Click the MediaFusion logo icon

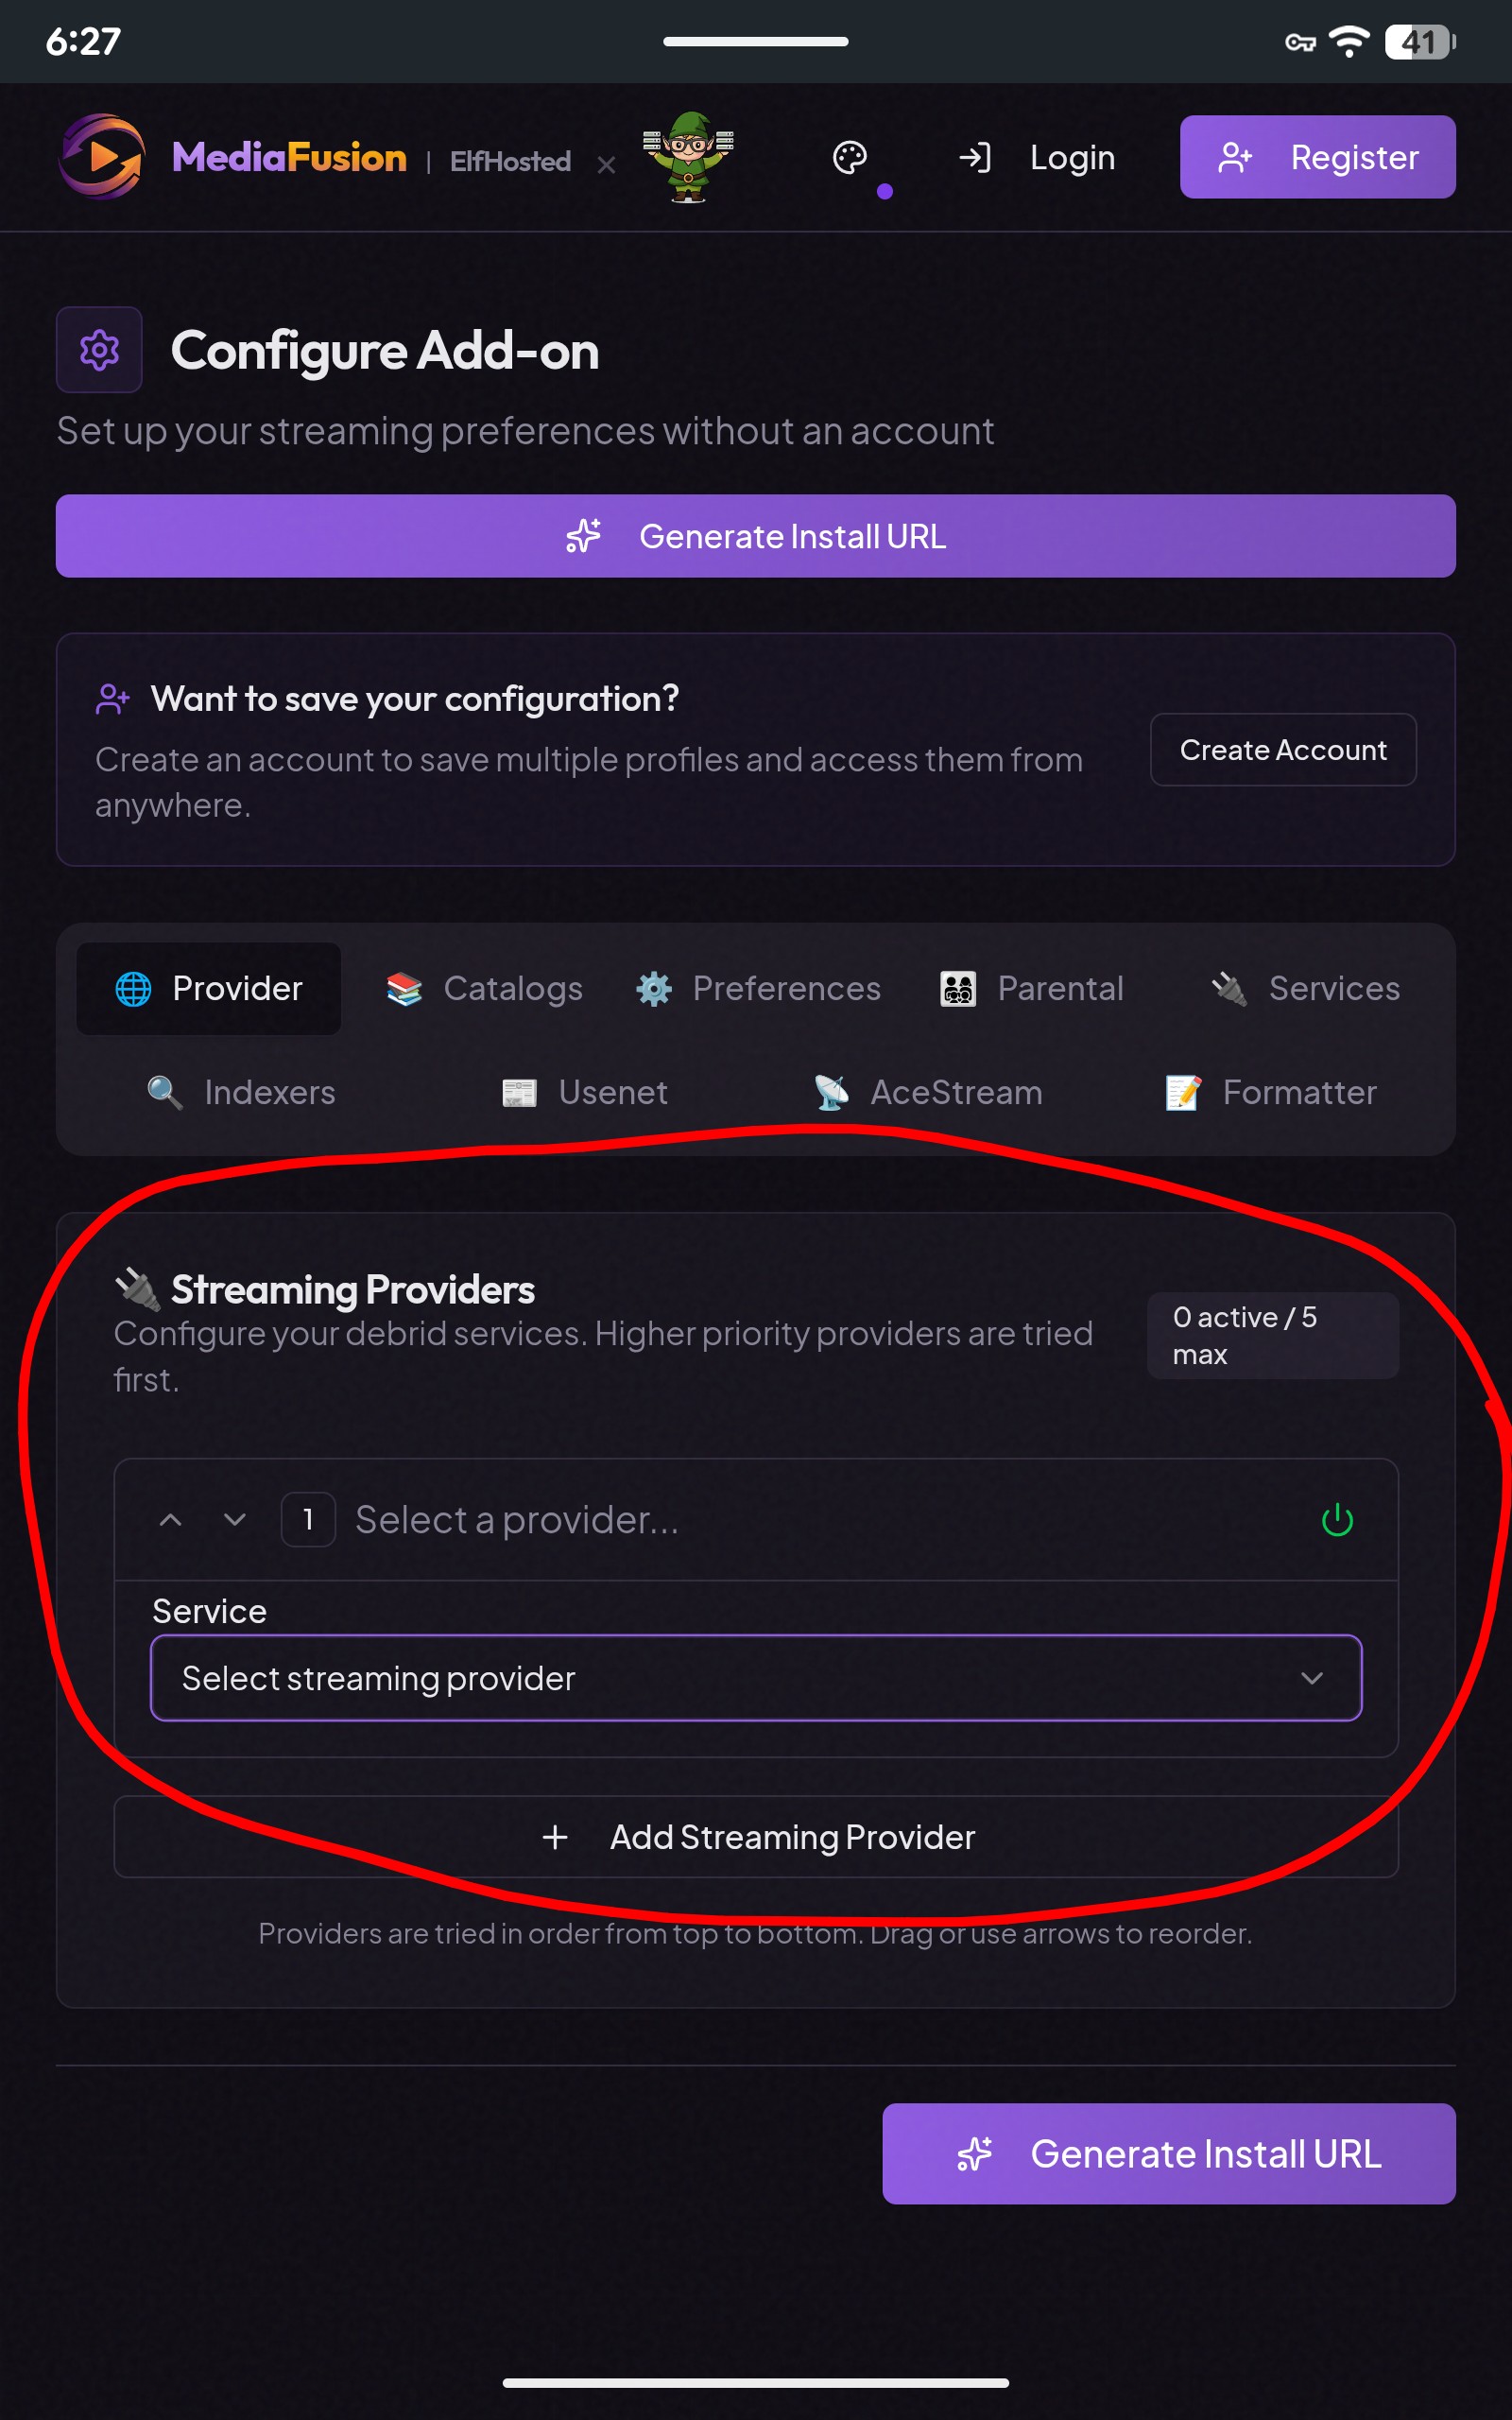tap(101, 157)
